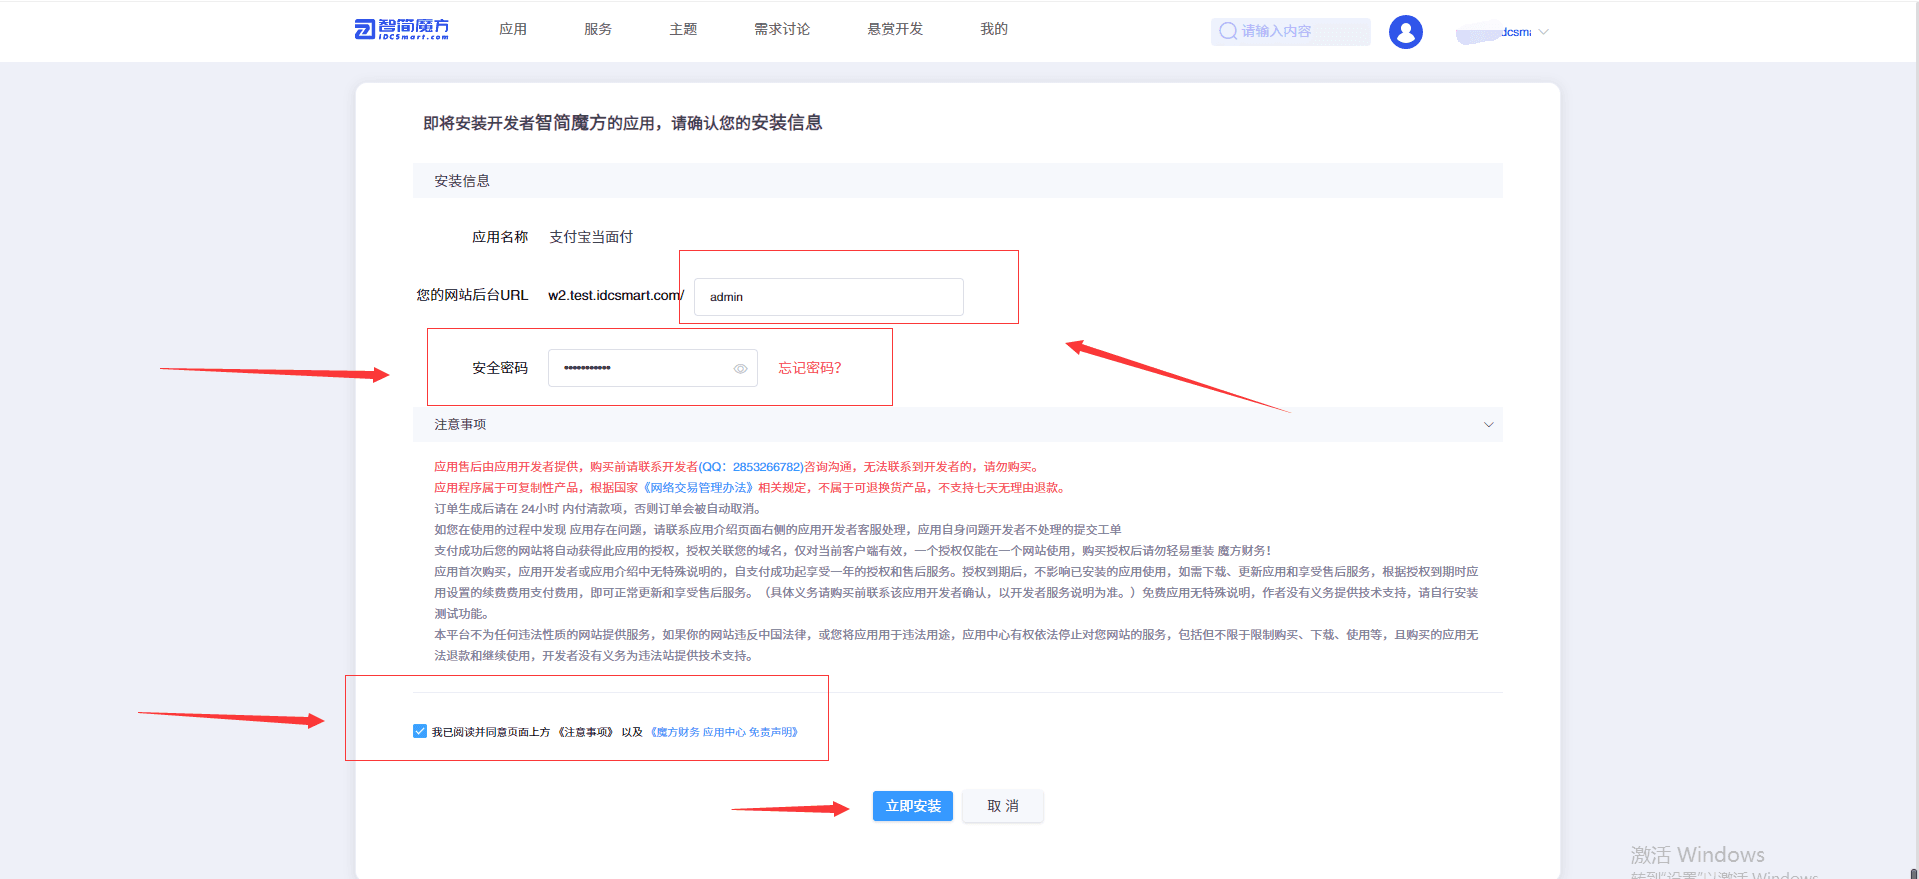Go to 悬赏开发 page
Image resolution: width=1919 pixels, height=879 pixels.
[895, 29]
